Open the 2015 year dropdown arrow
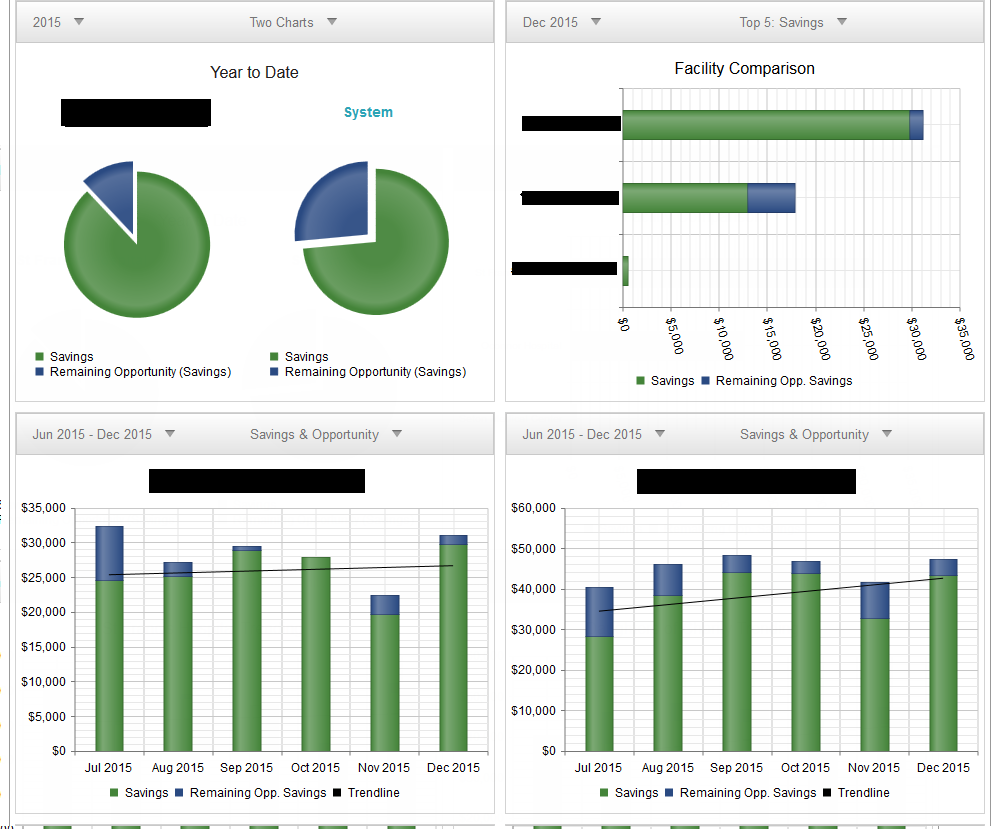This screenshot has width=992, height=829. tap(79, 22)
